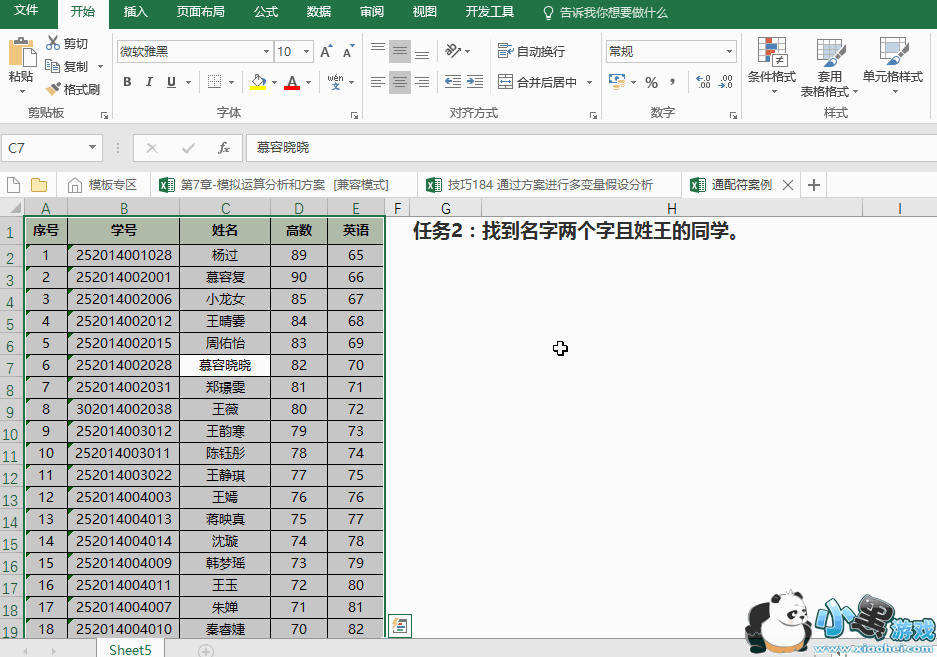The image size is (937, 657).
Task: Increase font size with the larger A icon
Action: (325, 51)
